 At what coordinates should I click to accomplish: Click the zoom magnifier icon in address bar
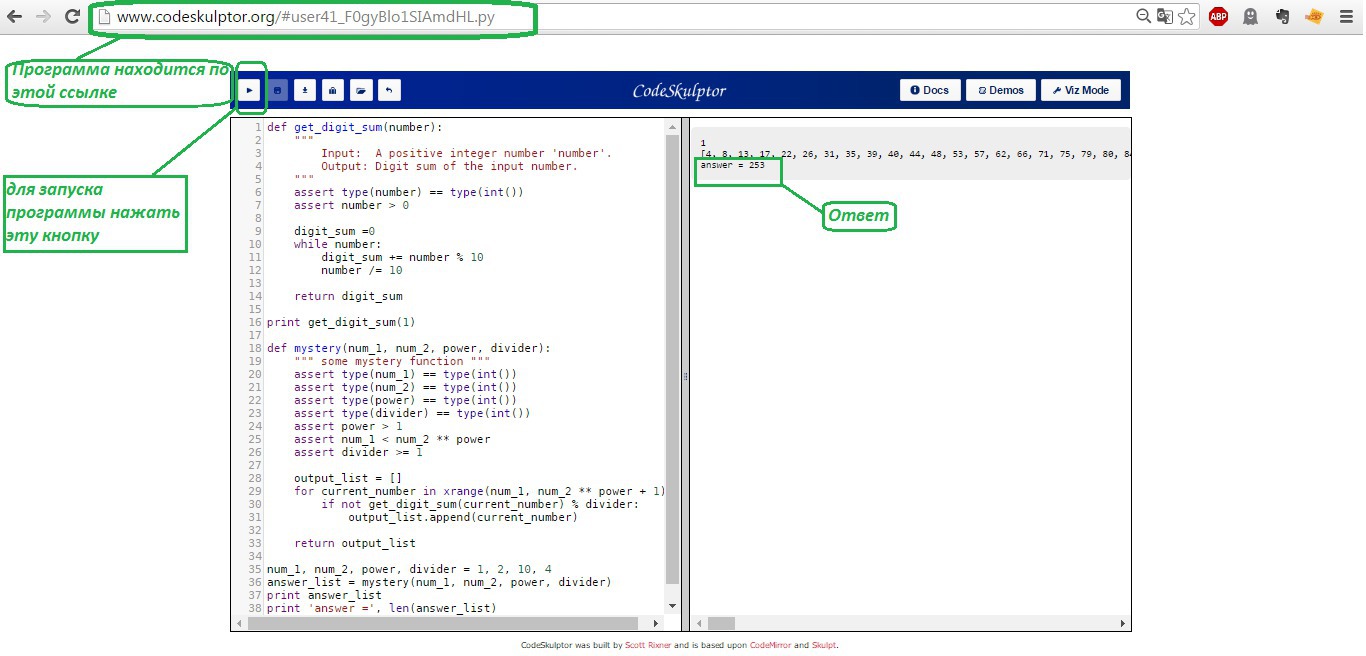pyautogui.click(x=1144, y=16)
